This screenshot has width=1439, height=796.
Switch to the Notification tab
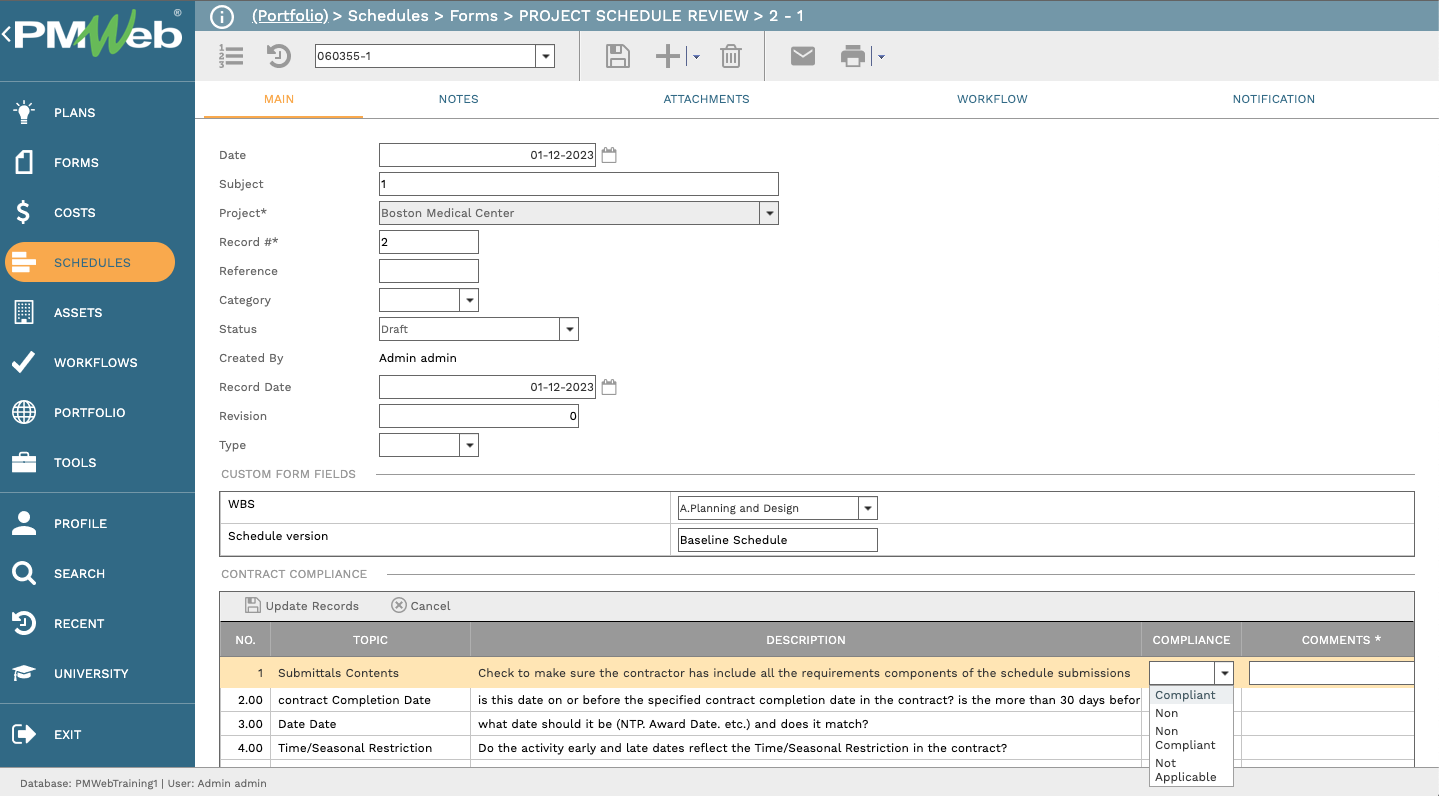1273,99
